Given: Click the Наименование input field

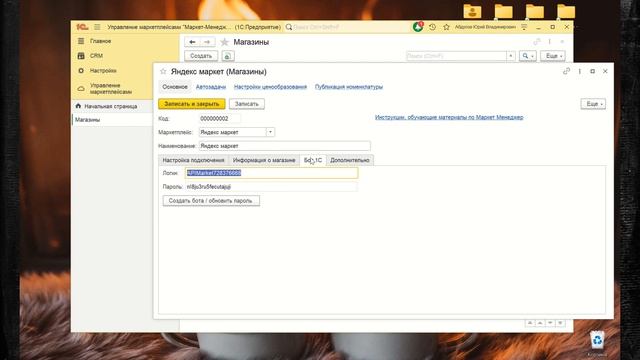Looking at the screenshot, I should [x=285, y=146].
